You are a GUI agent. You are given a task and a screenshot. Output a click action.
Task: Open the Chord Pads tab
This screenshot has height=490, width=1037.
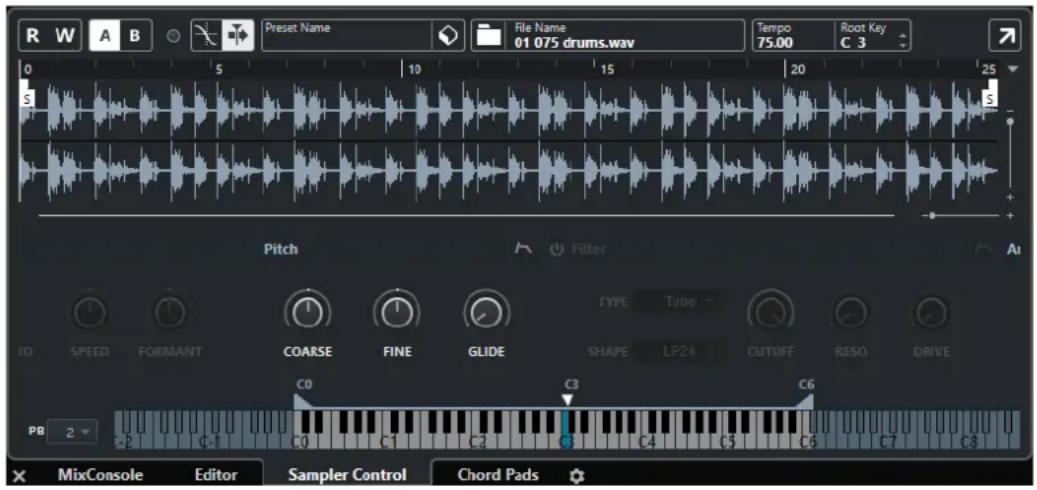(x=498, y=475)
